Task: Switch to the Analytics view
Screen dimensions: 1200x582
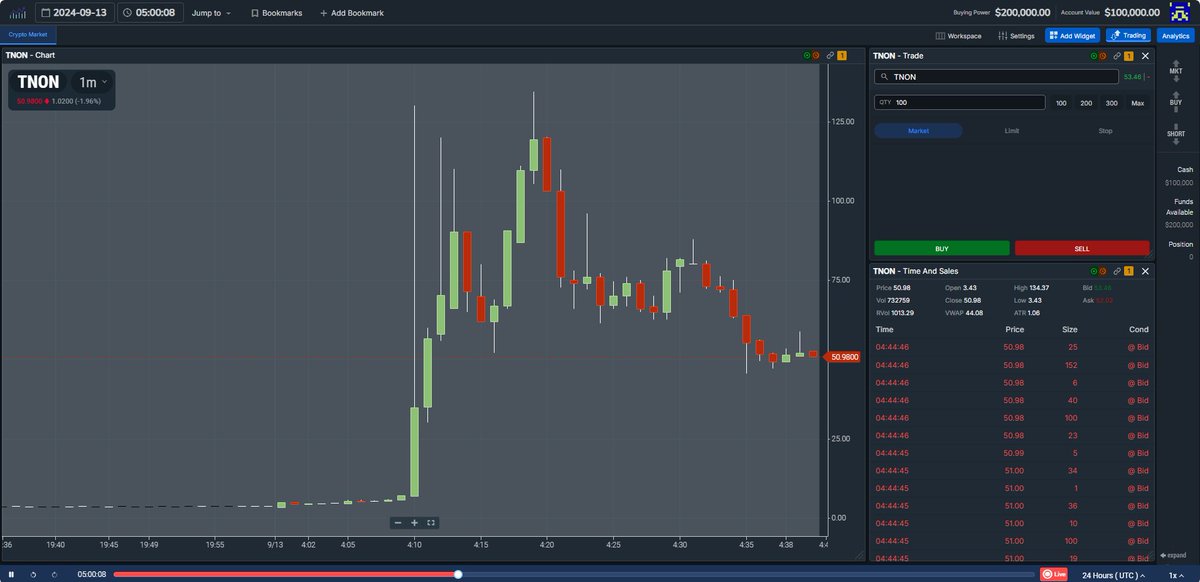Action: (1176, 35)
